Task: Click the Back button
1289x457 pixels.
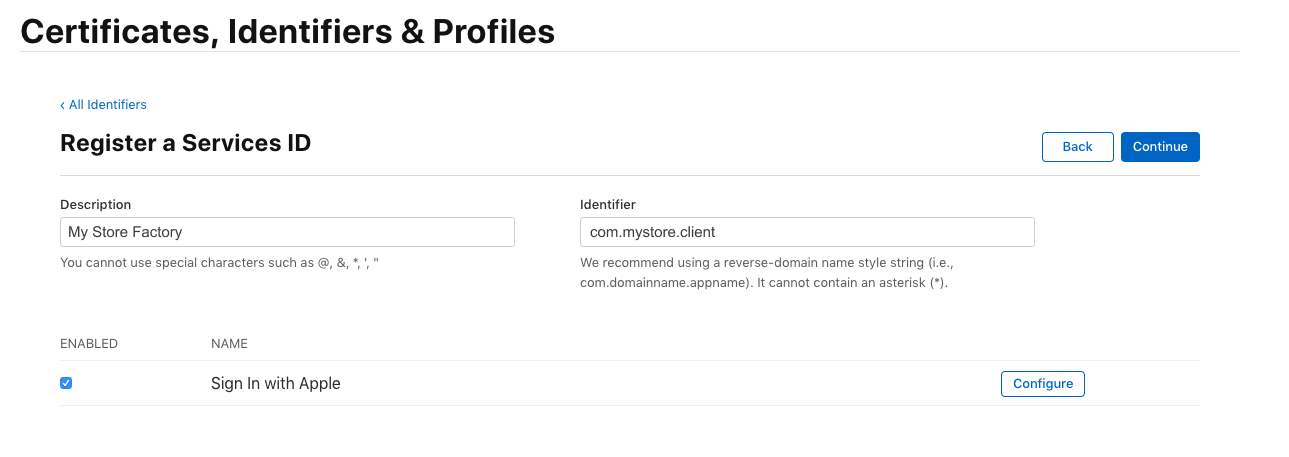Action: 1077,147
